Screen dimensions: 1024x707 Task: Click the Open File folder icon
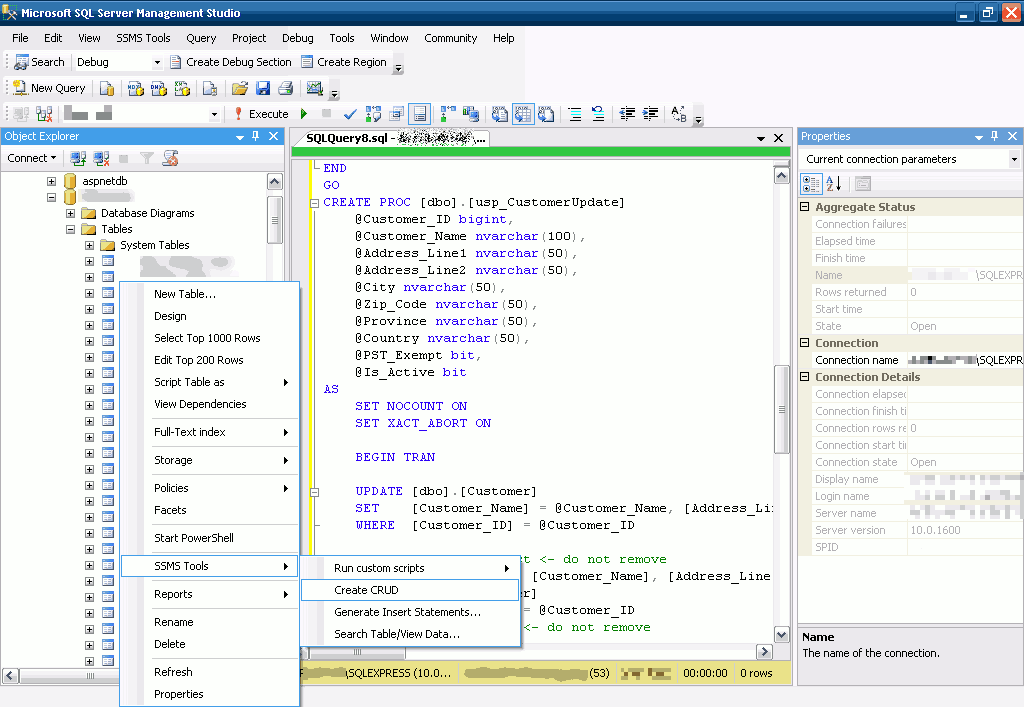(x=240, y=88)
